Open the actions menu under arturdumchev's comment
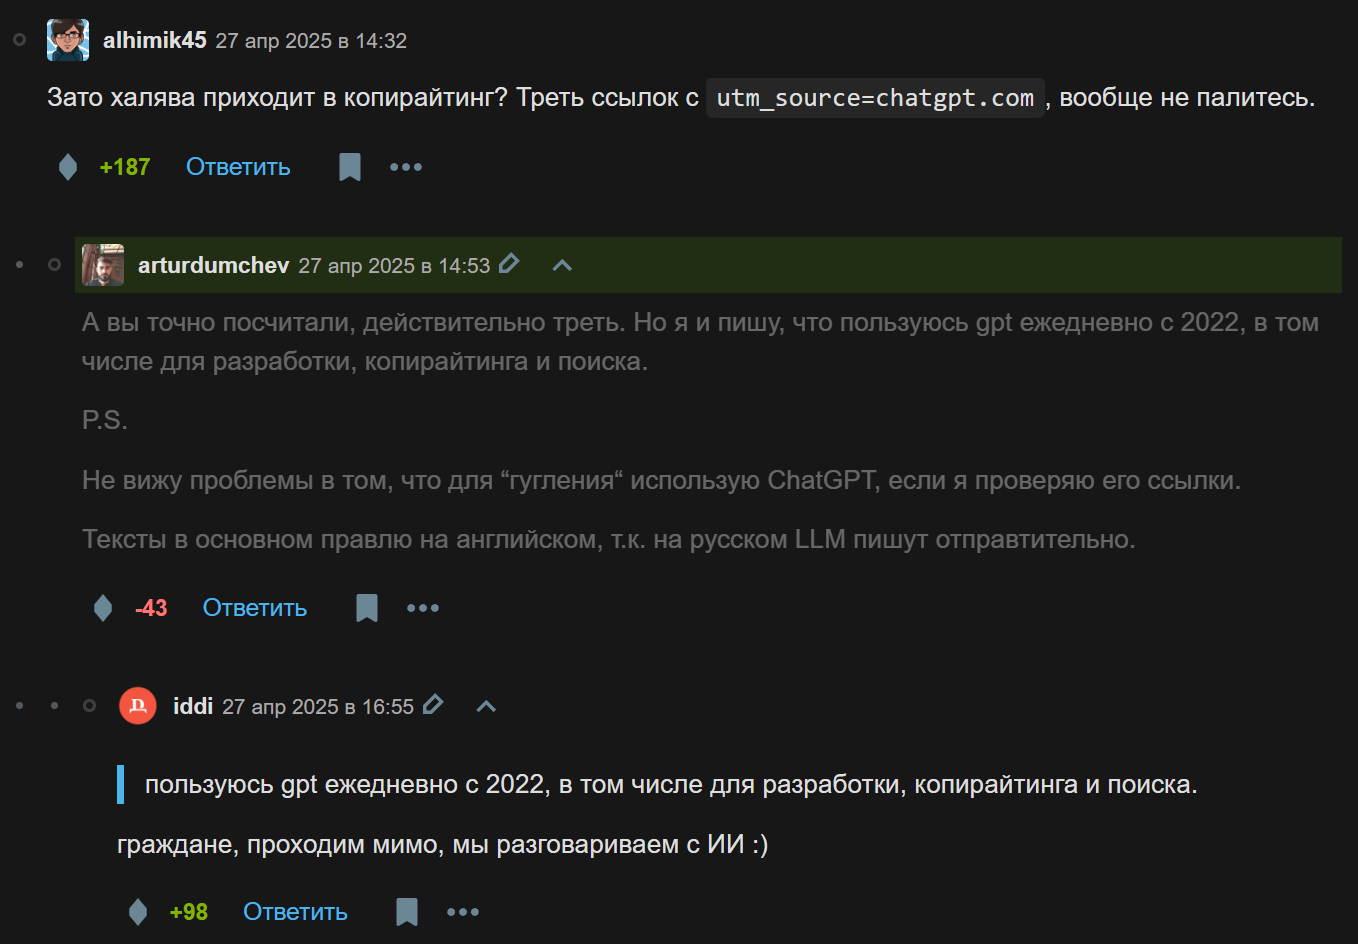The width and height of the screenshot is (1358, 944). click(422, 607)
